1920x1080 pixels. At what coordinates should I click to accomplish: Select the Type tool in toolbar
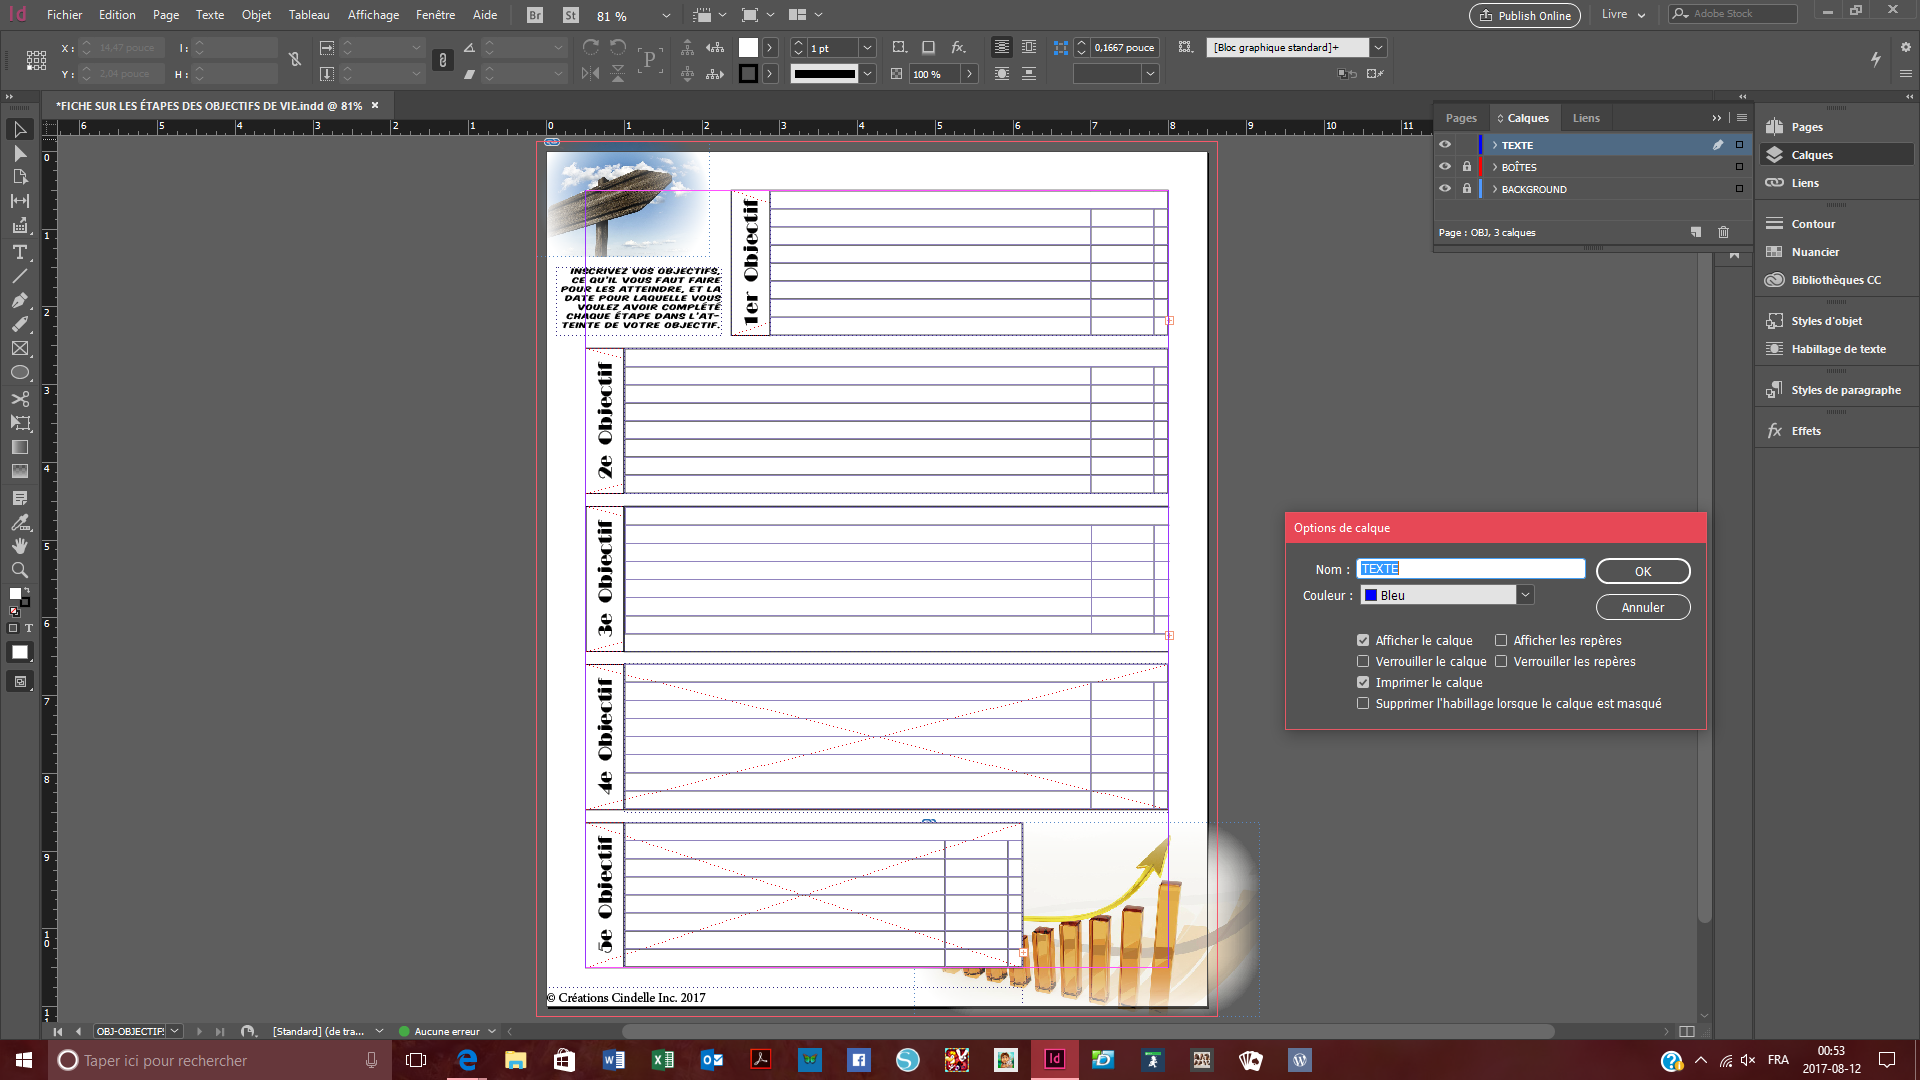20,252
